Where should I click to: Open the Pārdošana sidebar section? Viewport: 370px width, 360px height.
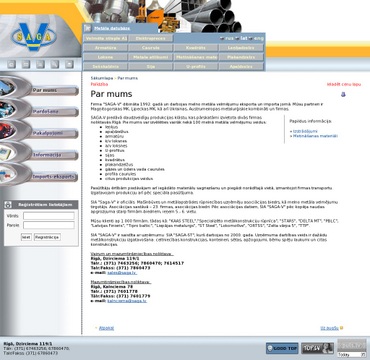pyautogui.click(x=39, y=110)
